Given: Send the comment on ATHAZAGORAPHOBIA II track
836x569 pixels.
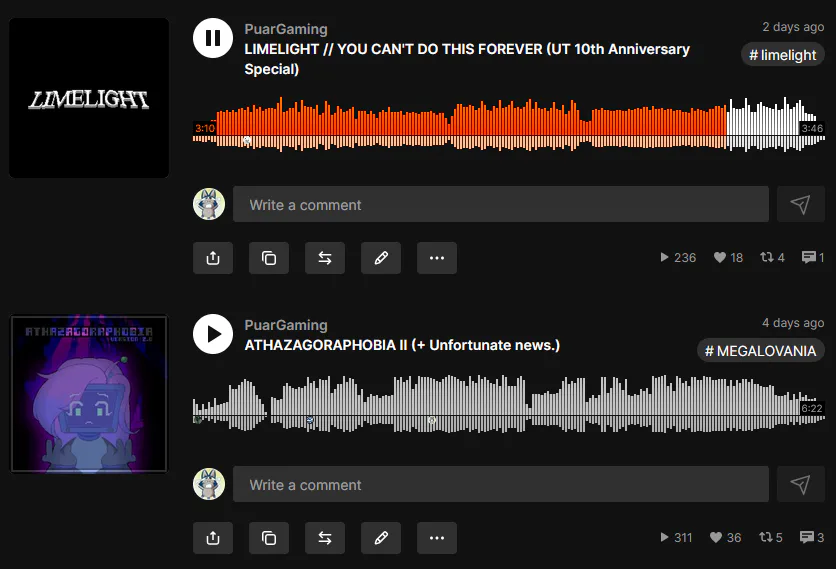Looking at the screenshot, I should 801,484.
